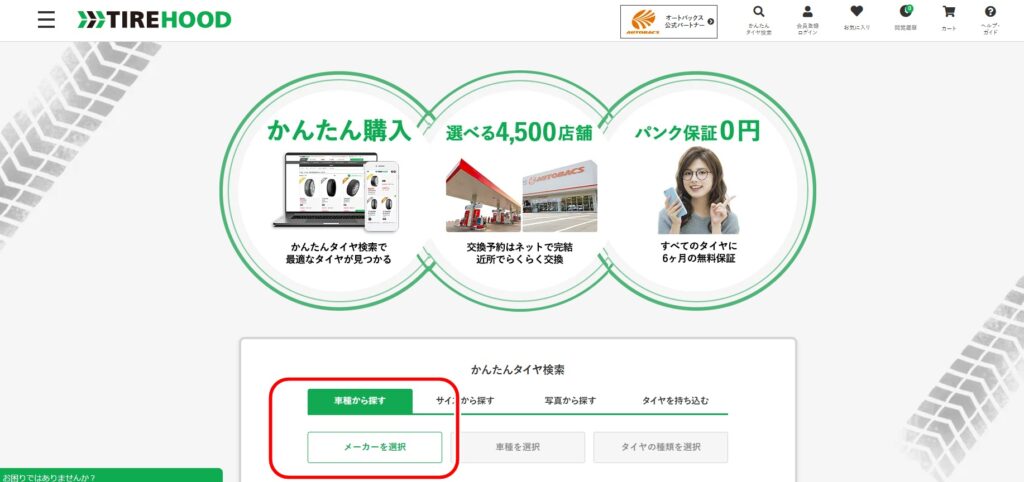Click the お困りではありませんか help bar
Viewport: 1024px width, 482px height.
click(111, 475)
